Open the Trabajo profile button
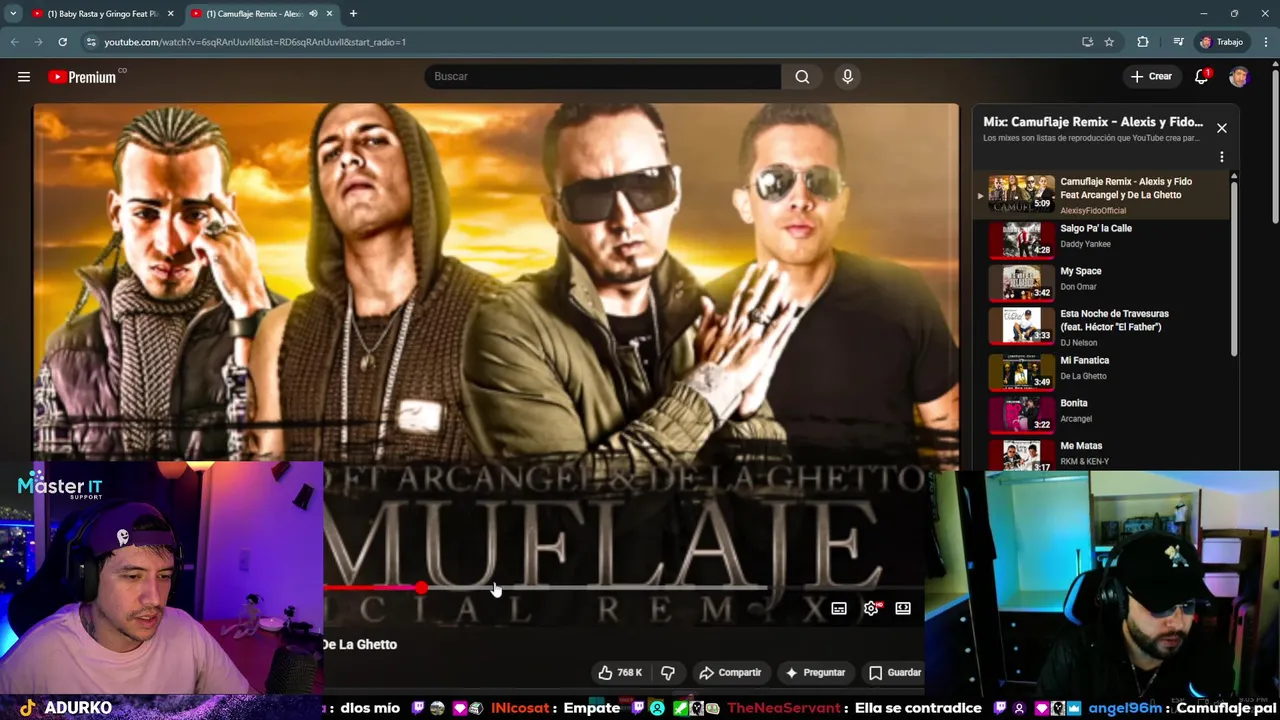This screenshot has height=720, width=1280. coord(1221,42)
